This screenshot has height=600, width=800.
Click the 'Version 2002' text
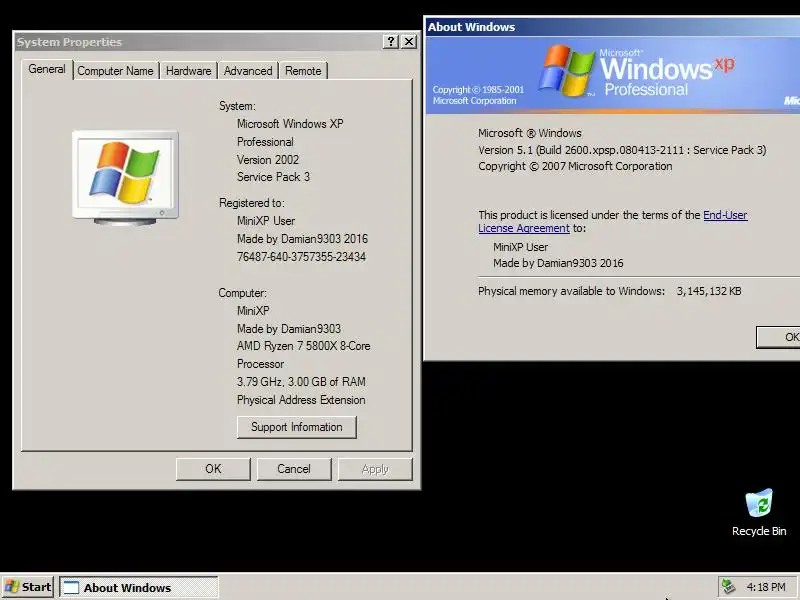268,160
